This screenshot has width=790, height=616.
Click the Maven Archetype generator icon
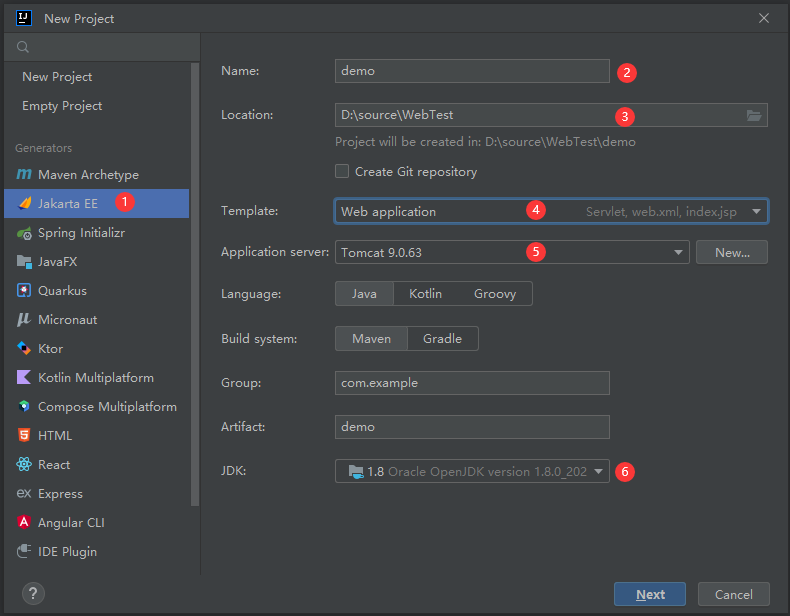coord(24,174)
